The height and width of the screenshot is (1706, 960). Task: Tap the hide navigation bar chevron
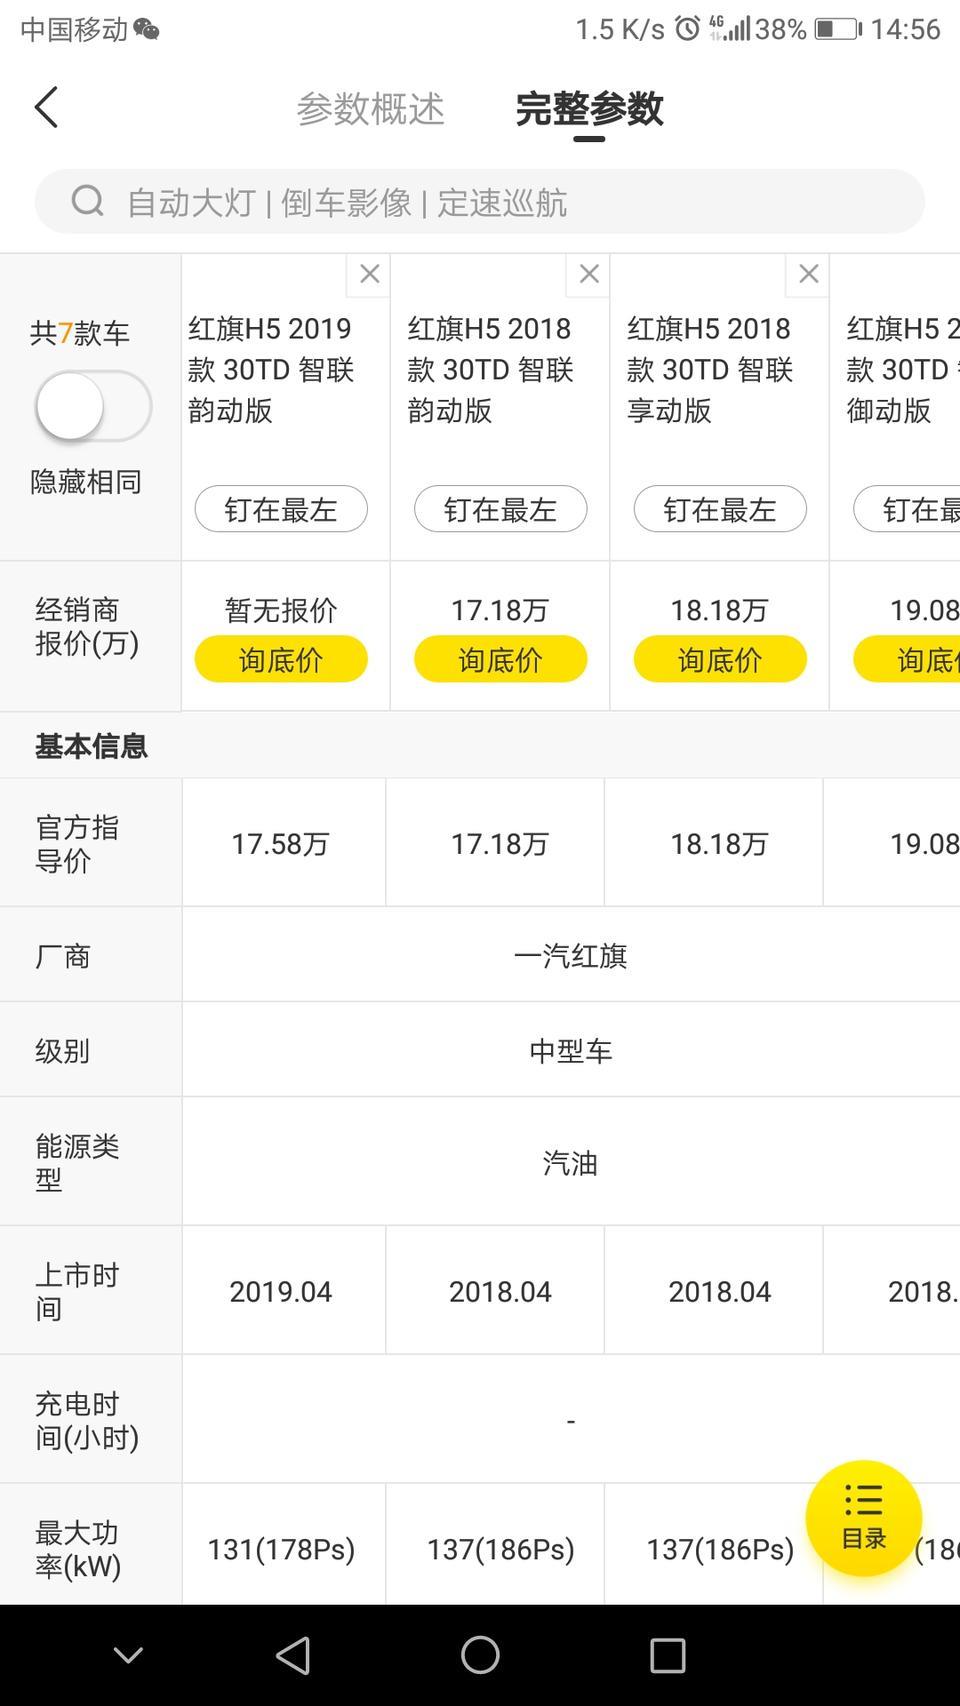pyautogui.click(x=128, y=1655)
